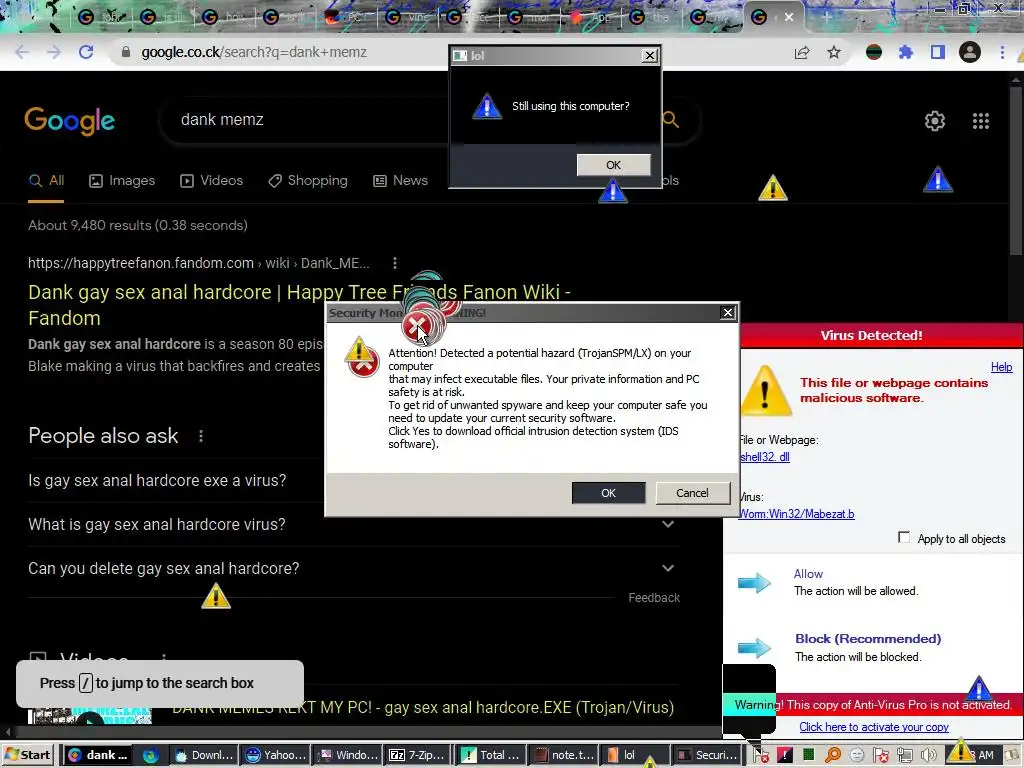Switch to Downl... taskbar window
Screen dimensions: 1024x768
pos(204,756)
